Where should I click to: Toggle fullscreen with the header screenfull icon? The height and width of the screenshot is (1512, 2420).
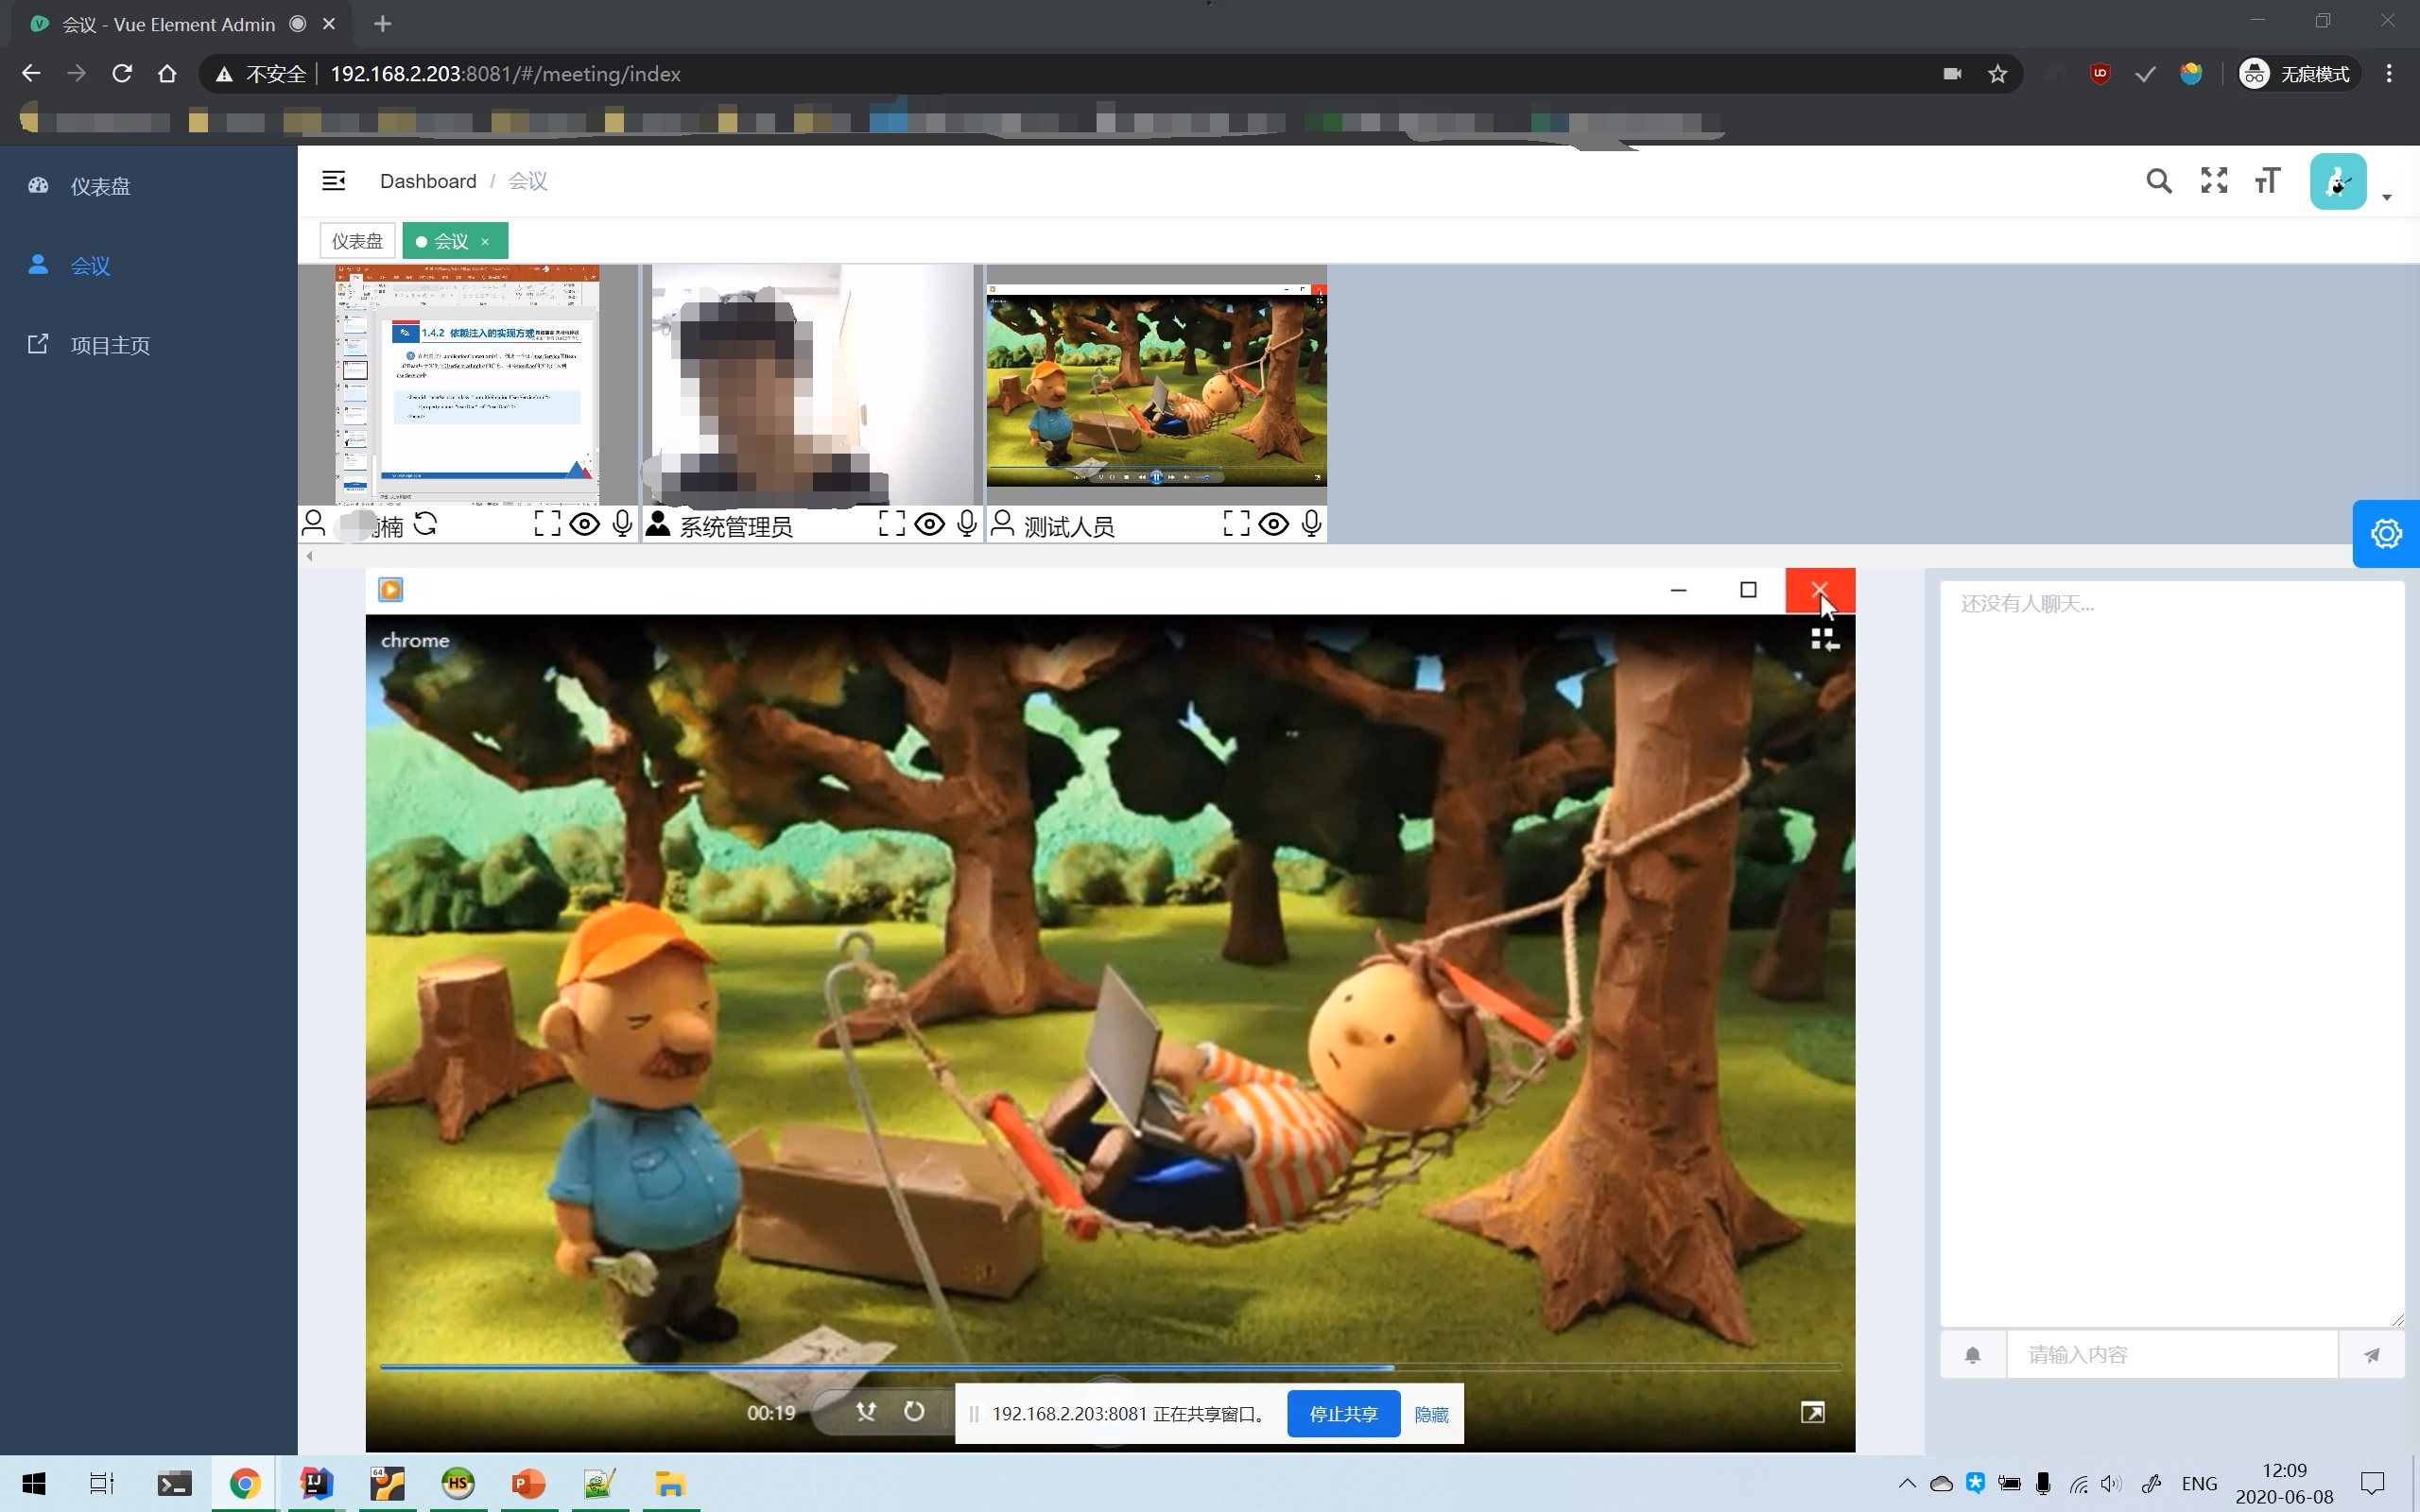click(2214, 181)
